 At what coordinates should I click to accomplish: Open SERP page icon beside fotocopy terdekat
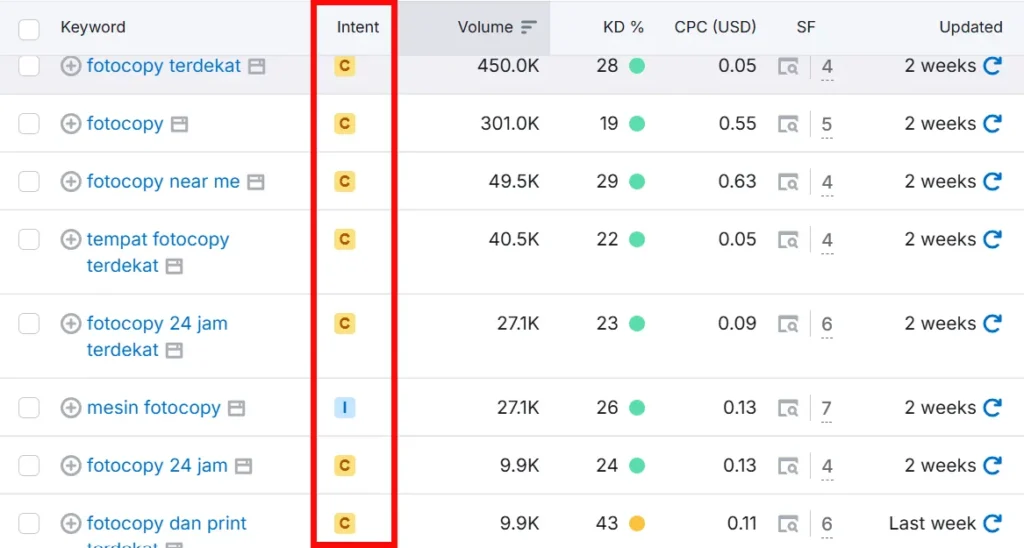point(257,67)
